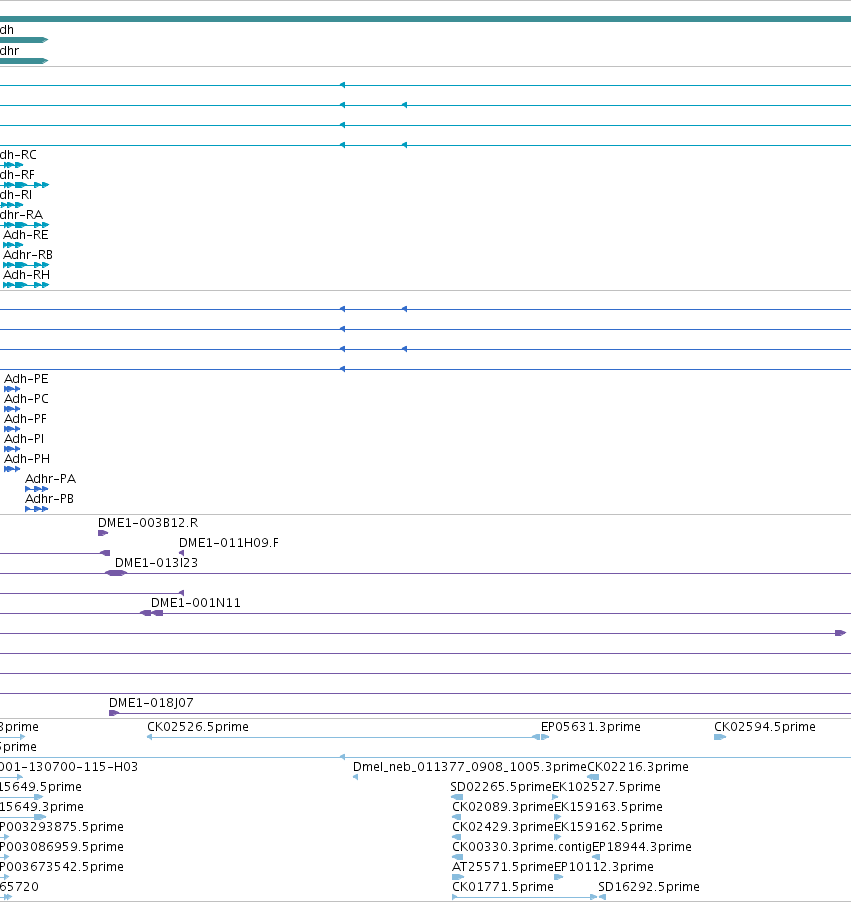Image resolution: width=851 pixels, height=902 pixels.
Task: Select the dh-RF transcript label
Action: click(17, 175)
